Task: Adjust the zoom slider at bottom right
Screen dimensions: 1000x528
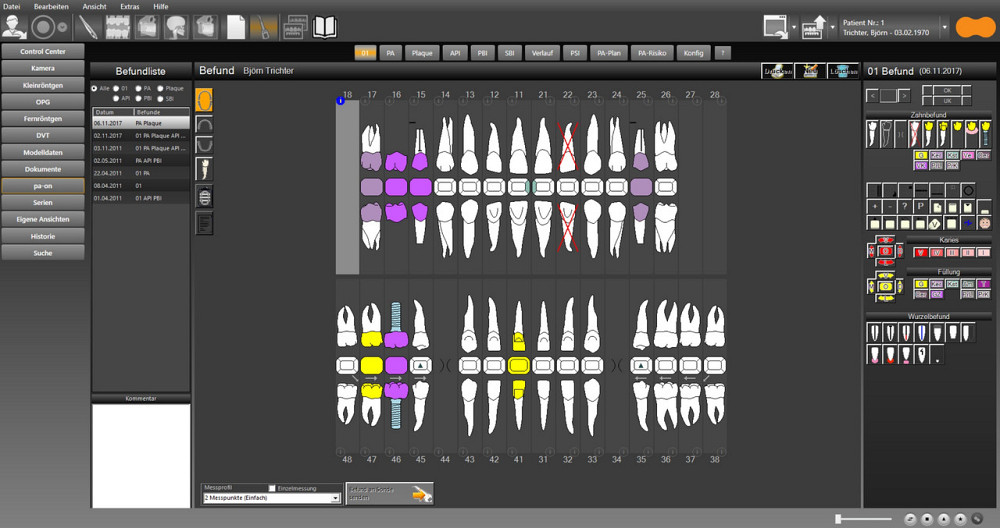Action: (838, 519)
